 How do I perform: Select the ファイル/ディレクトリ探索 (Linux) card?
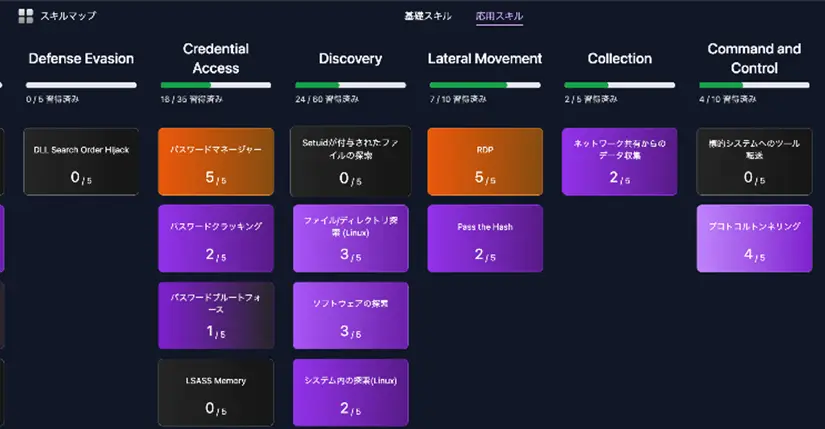point(350,239)
